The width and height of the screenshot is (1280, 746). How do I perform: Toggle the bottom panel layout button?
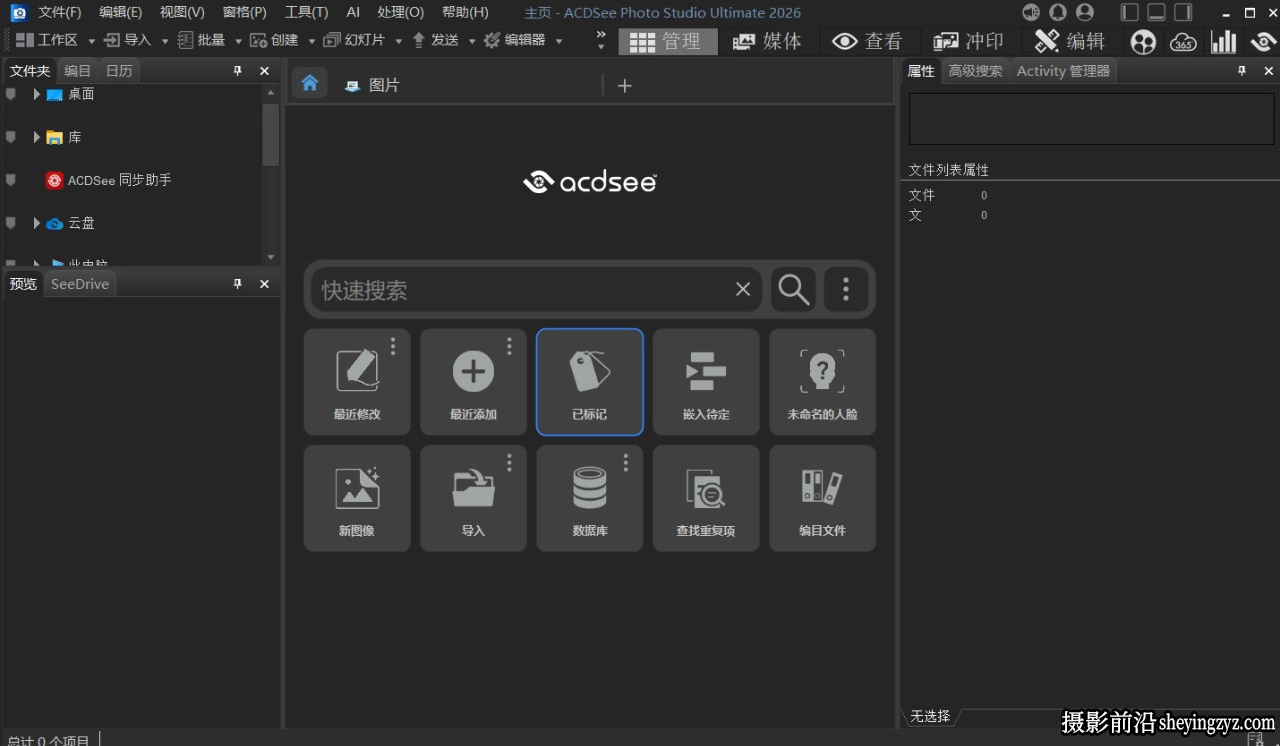pyautogui.click(x=1156, y=12)
